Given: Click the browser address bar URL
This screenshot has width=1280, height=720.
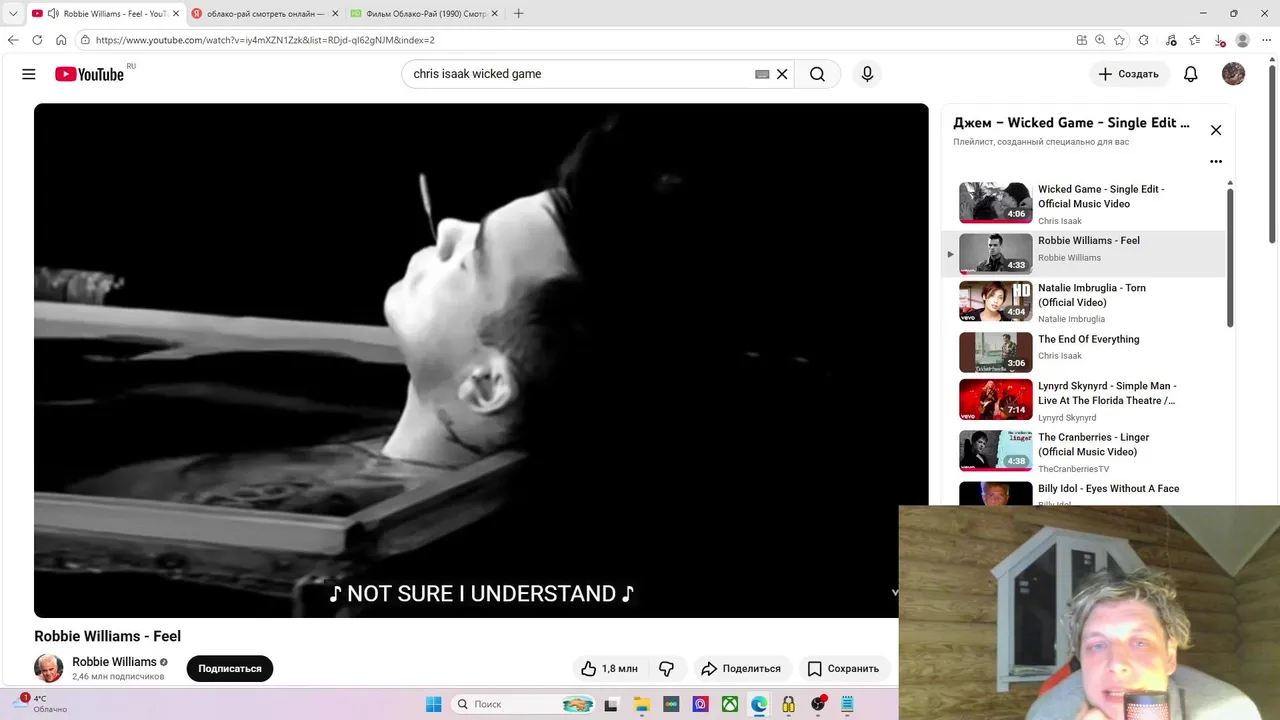Looking at the screenshot, I should [x=265, y=40].
